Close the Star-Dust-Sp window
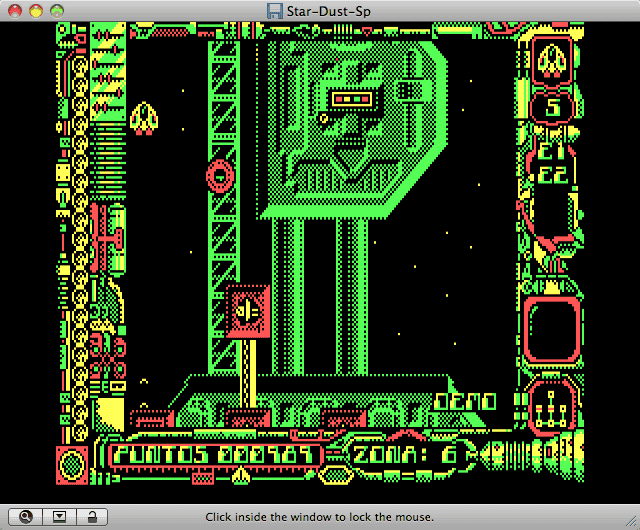Screen dimensions: 640x530 15,11
